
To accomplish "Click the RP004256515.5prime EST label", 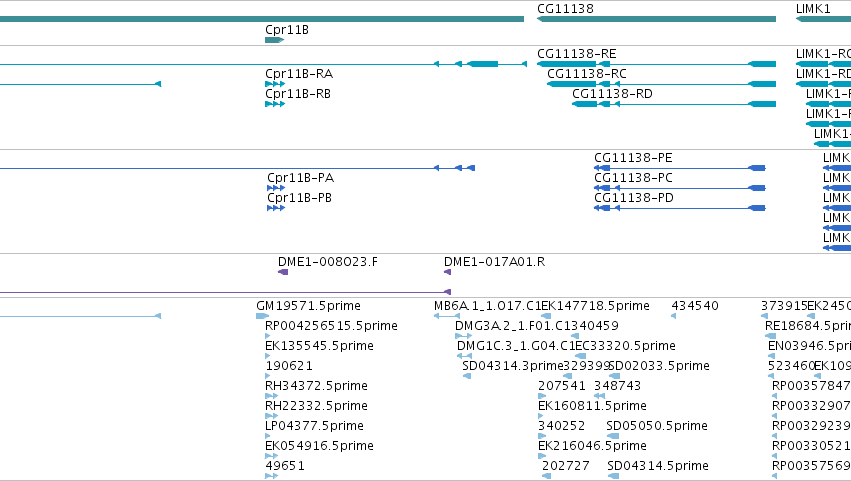I will click(331, 326).
